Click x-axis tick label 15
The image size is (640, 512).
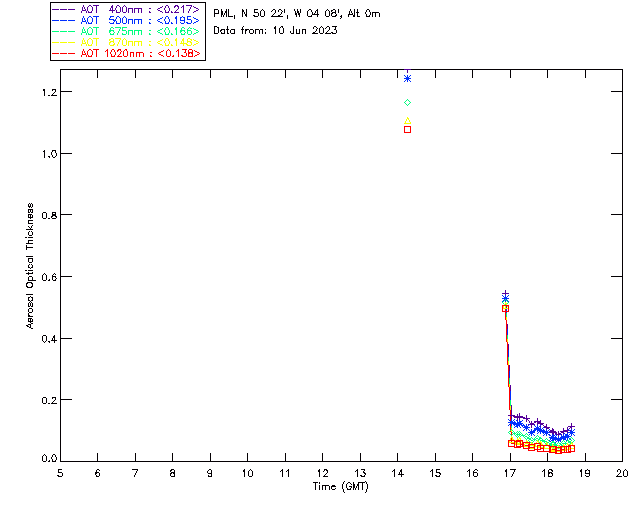(x=435, y=473)
